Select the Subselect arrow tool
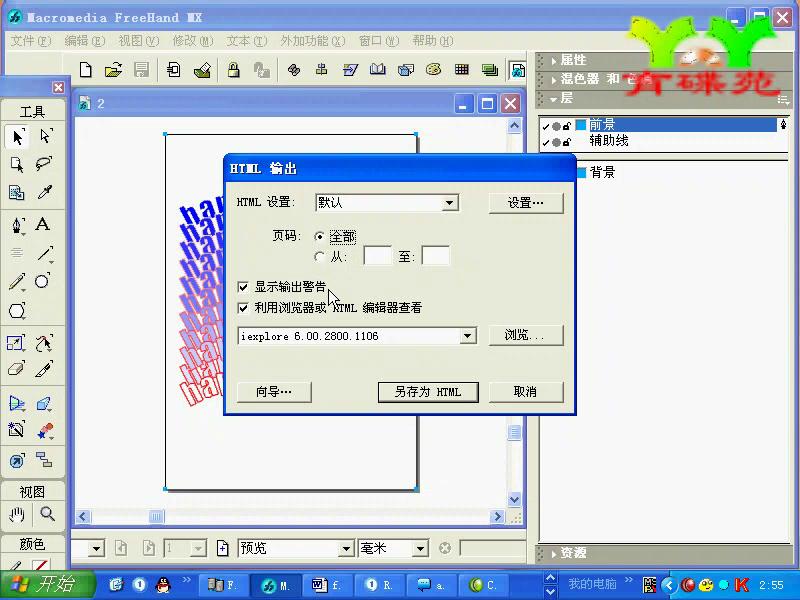Screen dimensions: 800x600 (45, 136)
